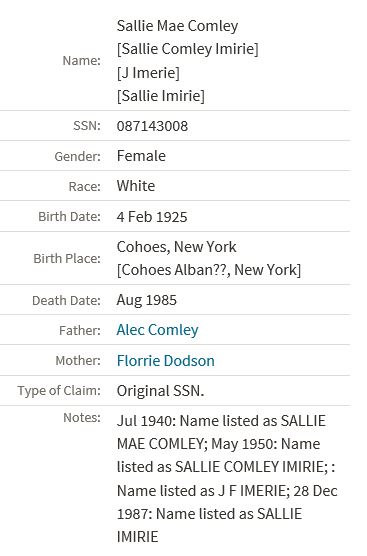
Task: Click the Original SSN claim type text
Action: click(160, 391)
